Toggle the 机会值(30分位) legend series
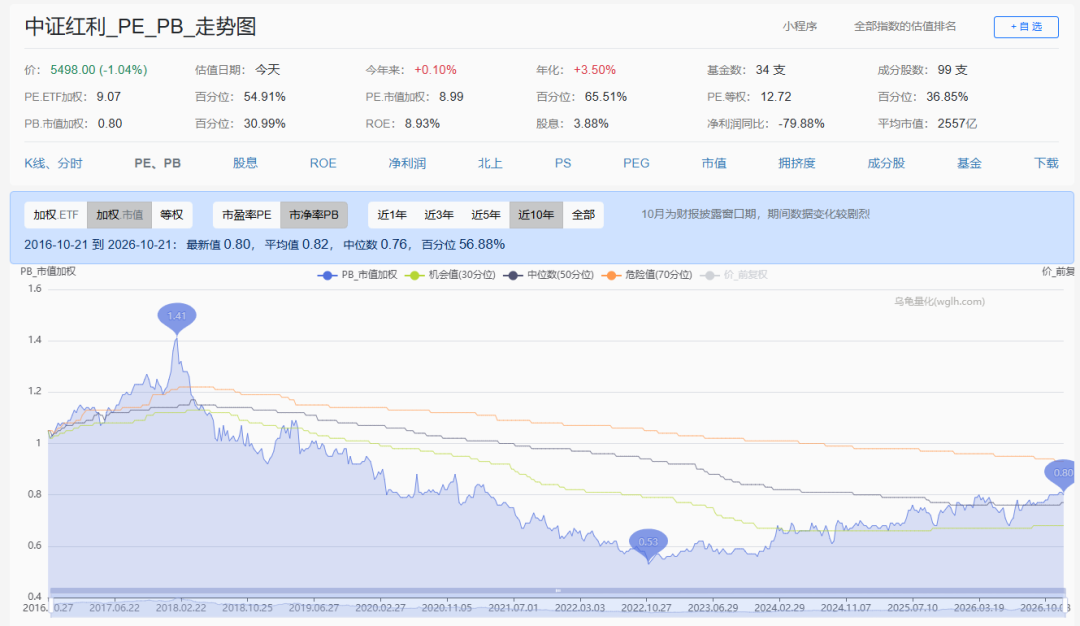1080x626 pixels. click(x=450, y=275)
